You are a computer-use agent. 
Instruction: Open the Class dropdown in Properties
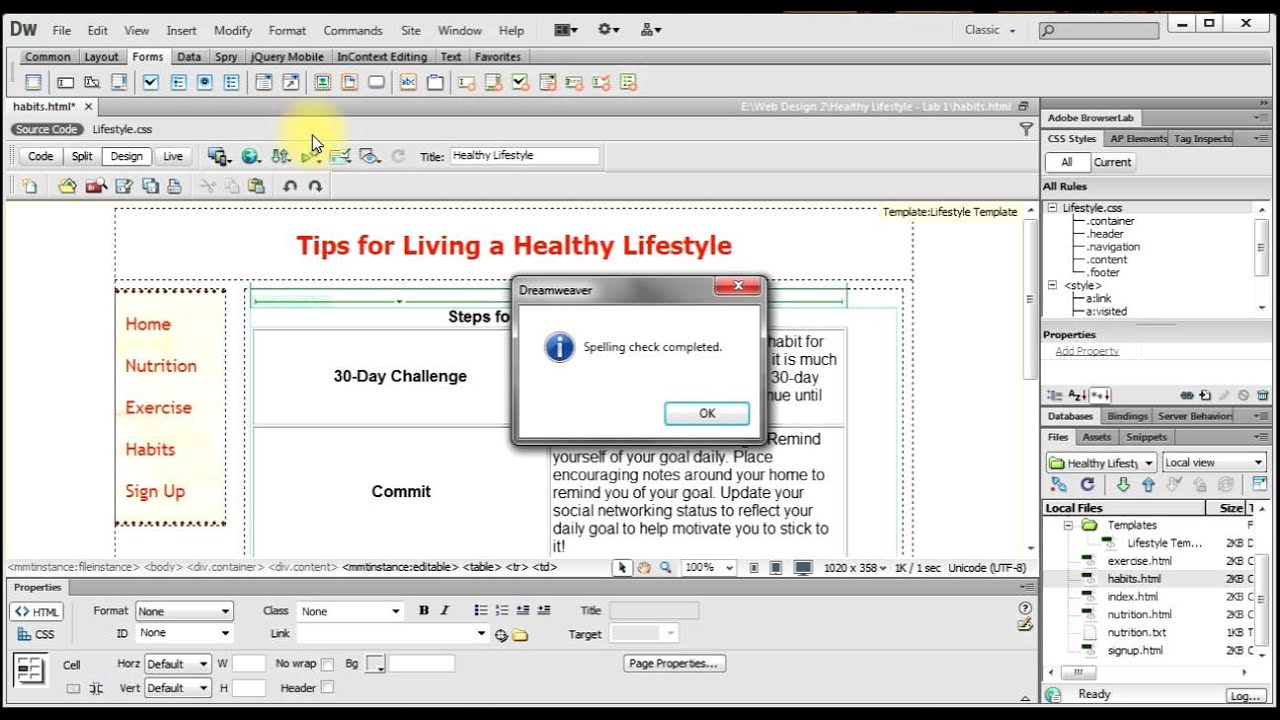351,611
